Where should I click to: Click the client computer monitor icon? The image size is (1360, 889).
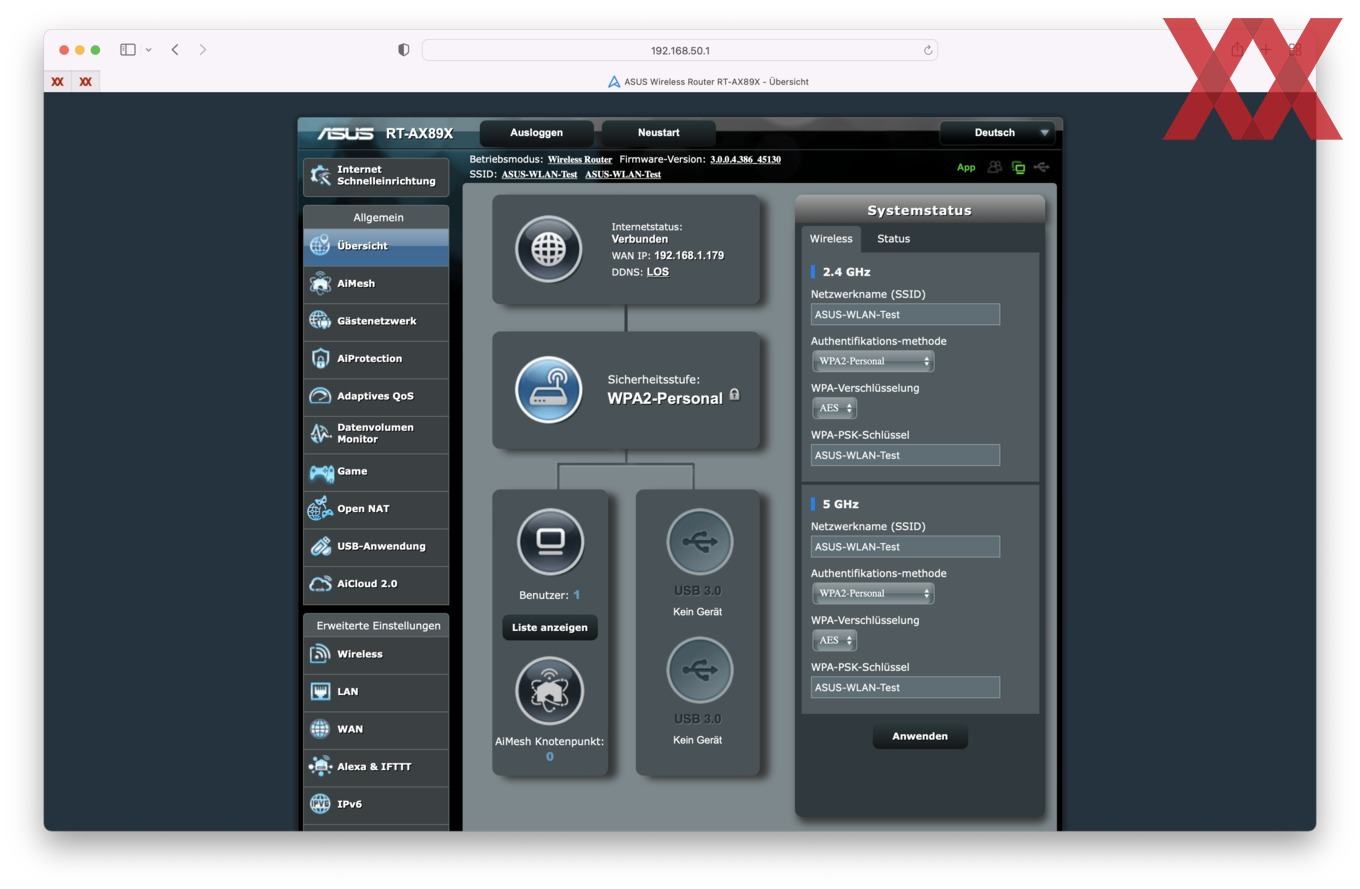pyautogui.click(x=550, y=542)
